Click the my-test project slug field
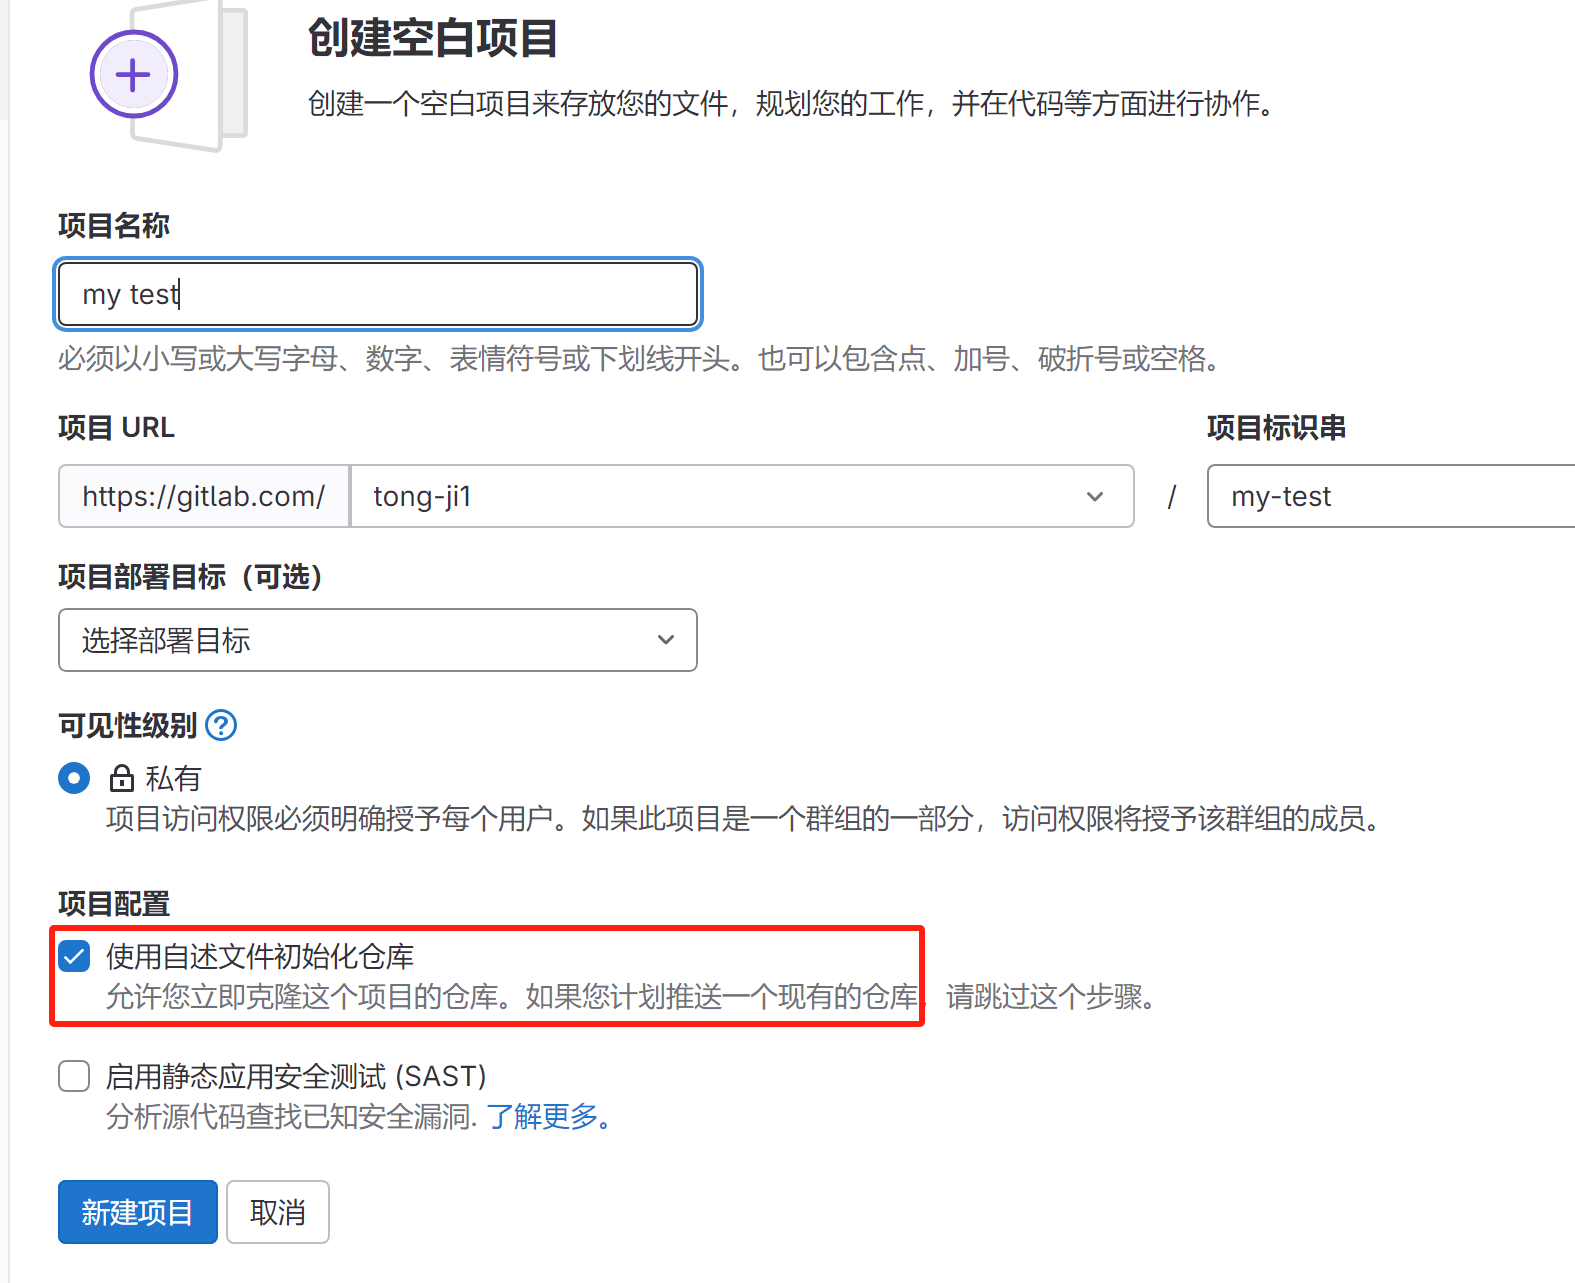Image resolution: width=1575 pixels, height=1283 pixels. click(1391, 496)
